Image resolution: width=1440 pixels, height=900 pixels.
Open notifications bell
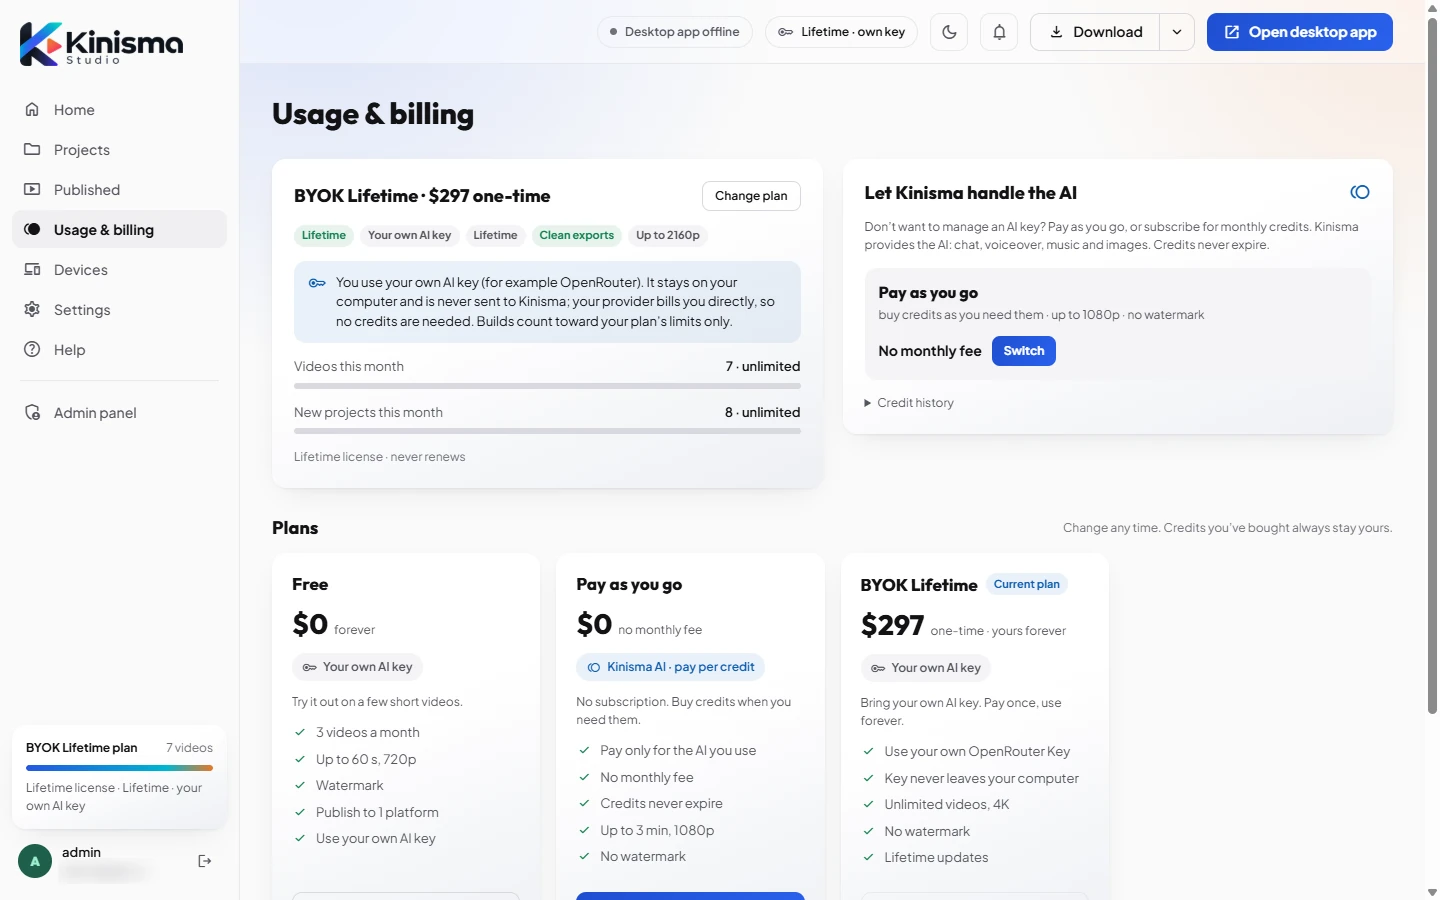pyautogui.click(x=999, y=32)
